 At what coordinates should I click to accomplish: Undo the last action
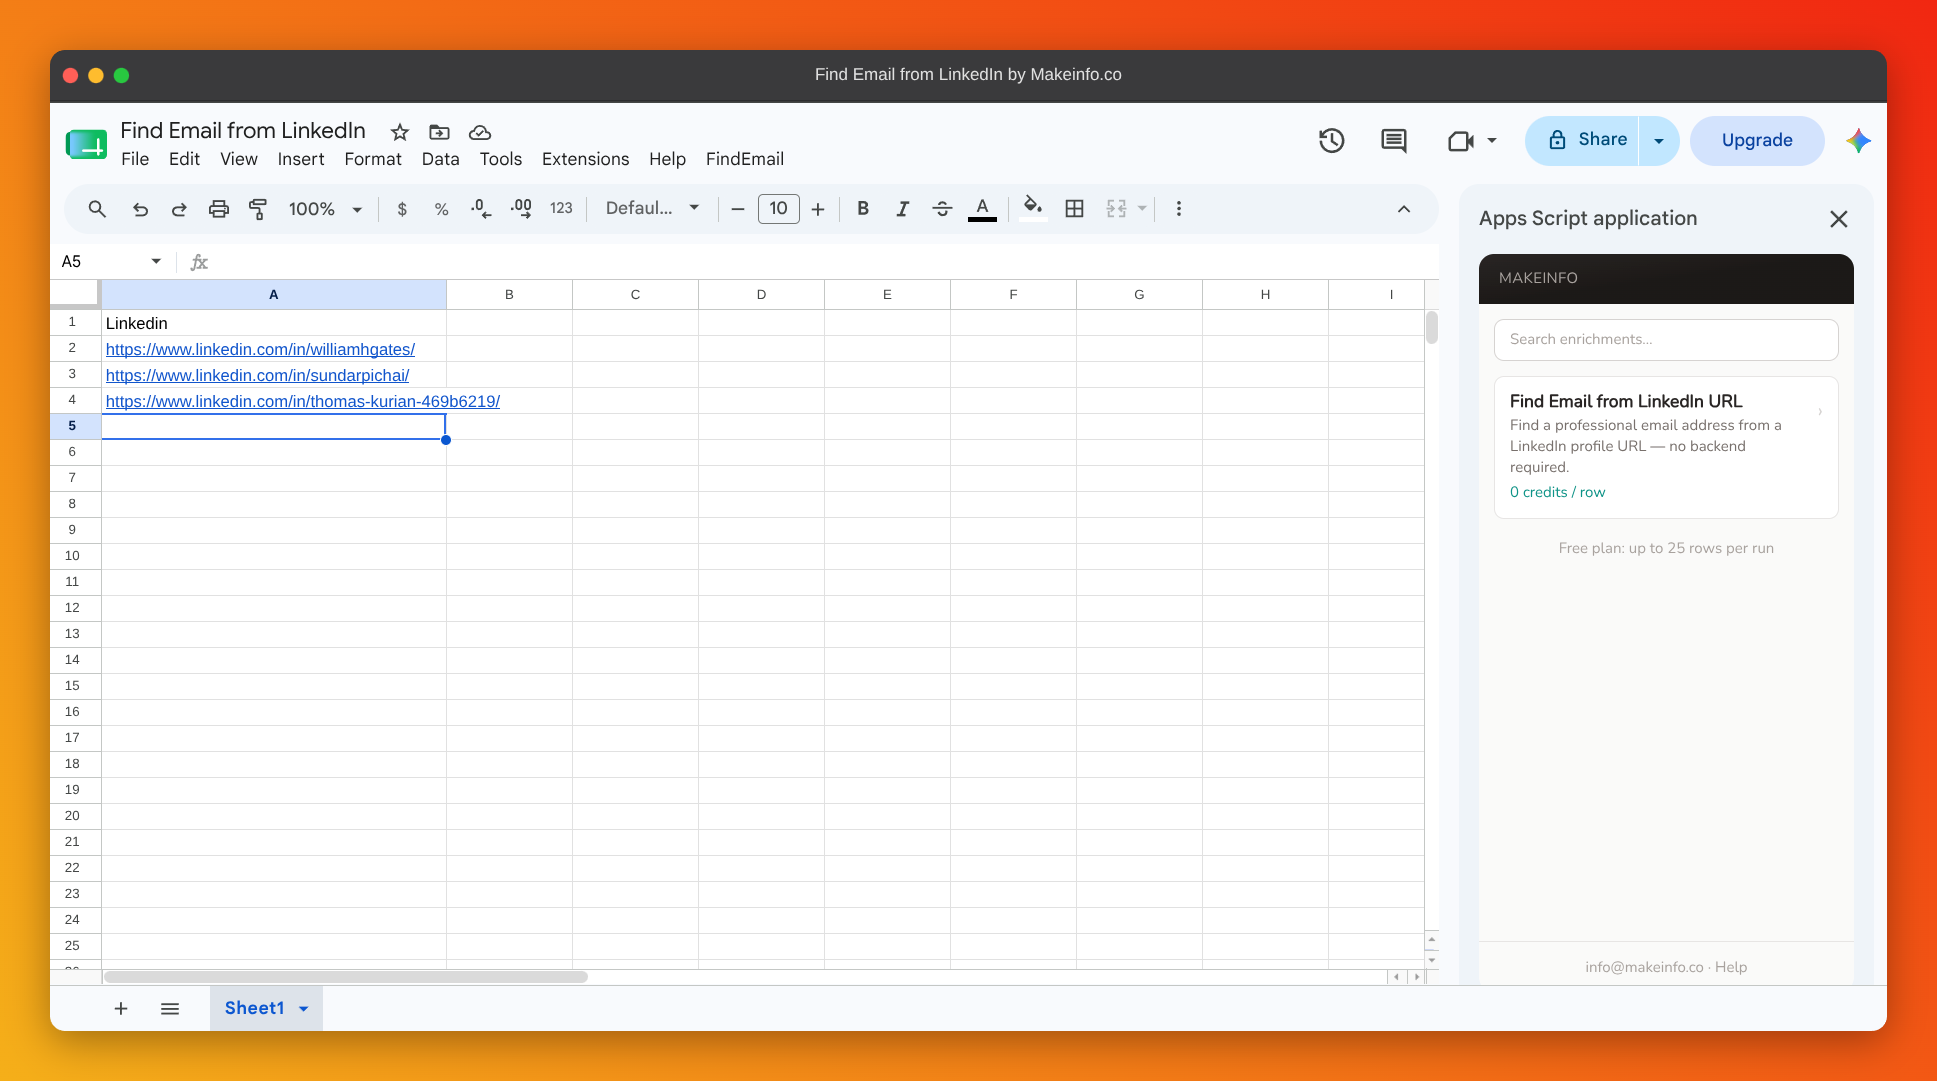[x=140, y=209]
